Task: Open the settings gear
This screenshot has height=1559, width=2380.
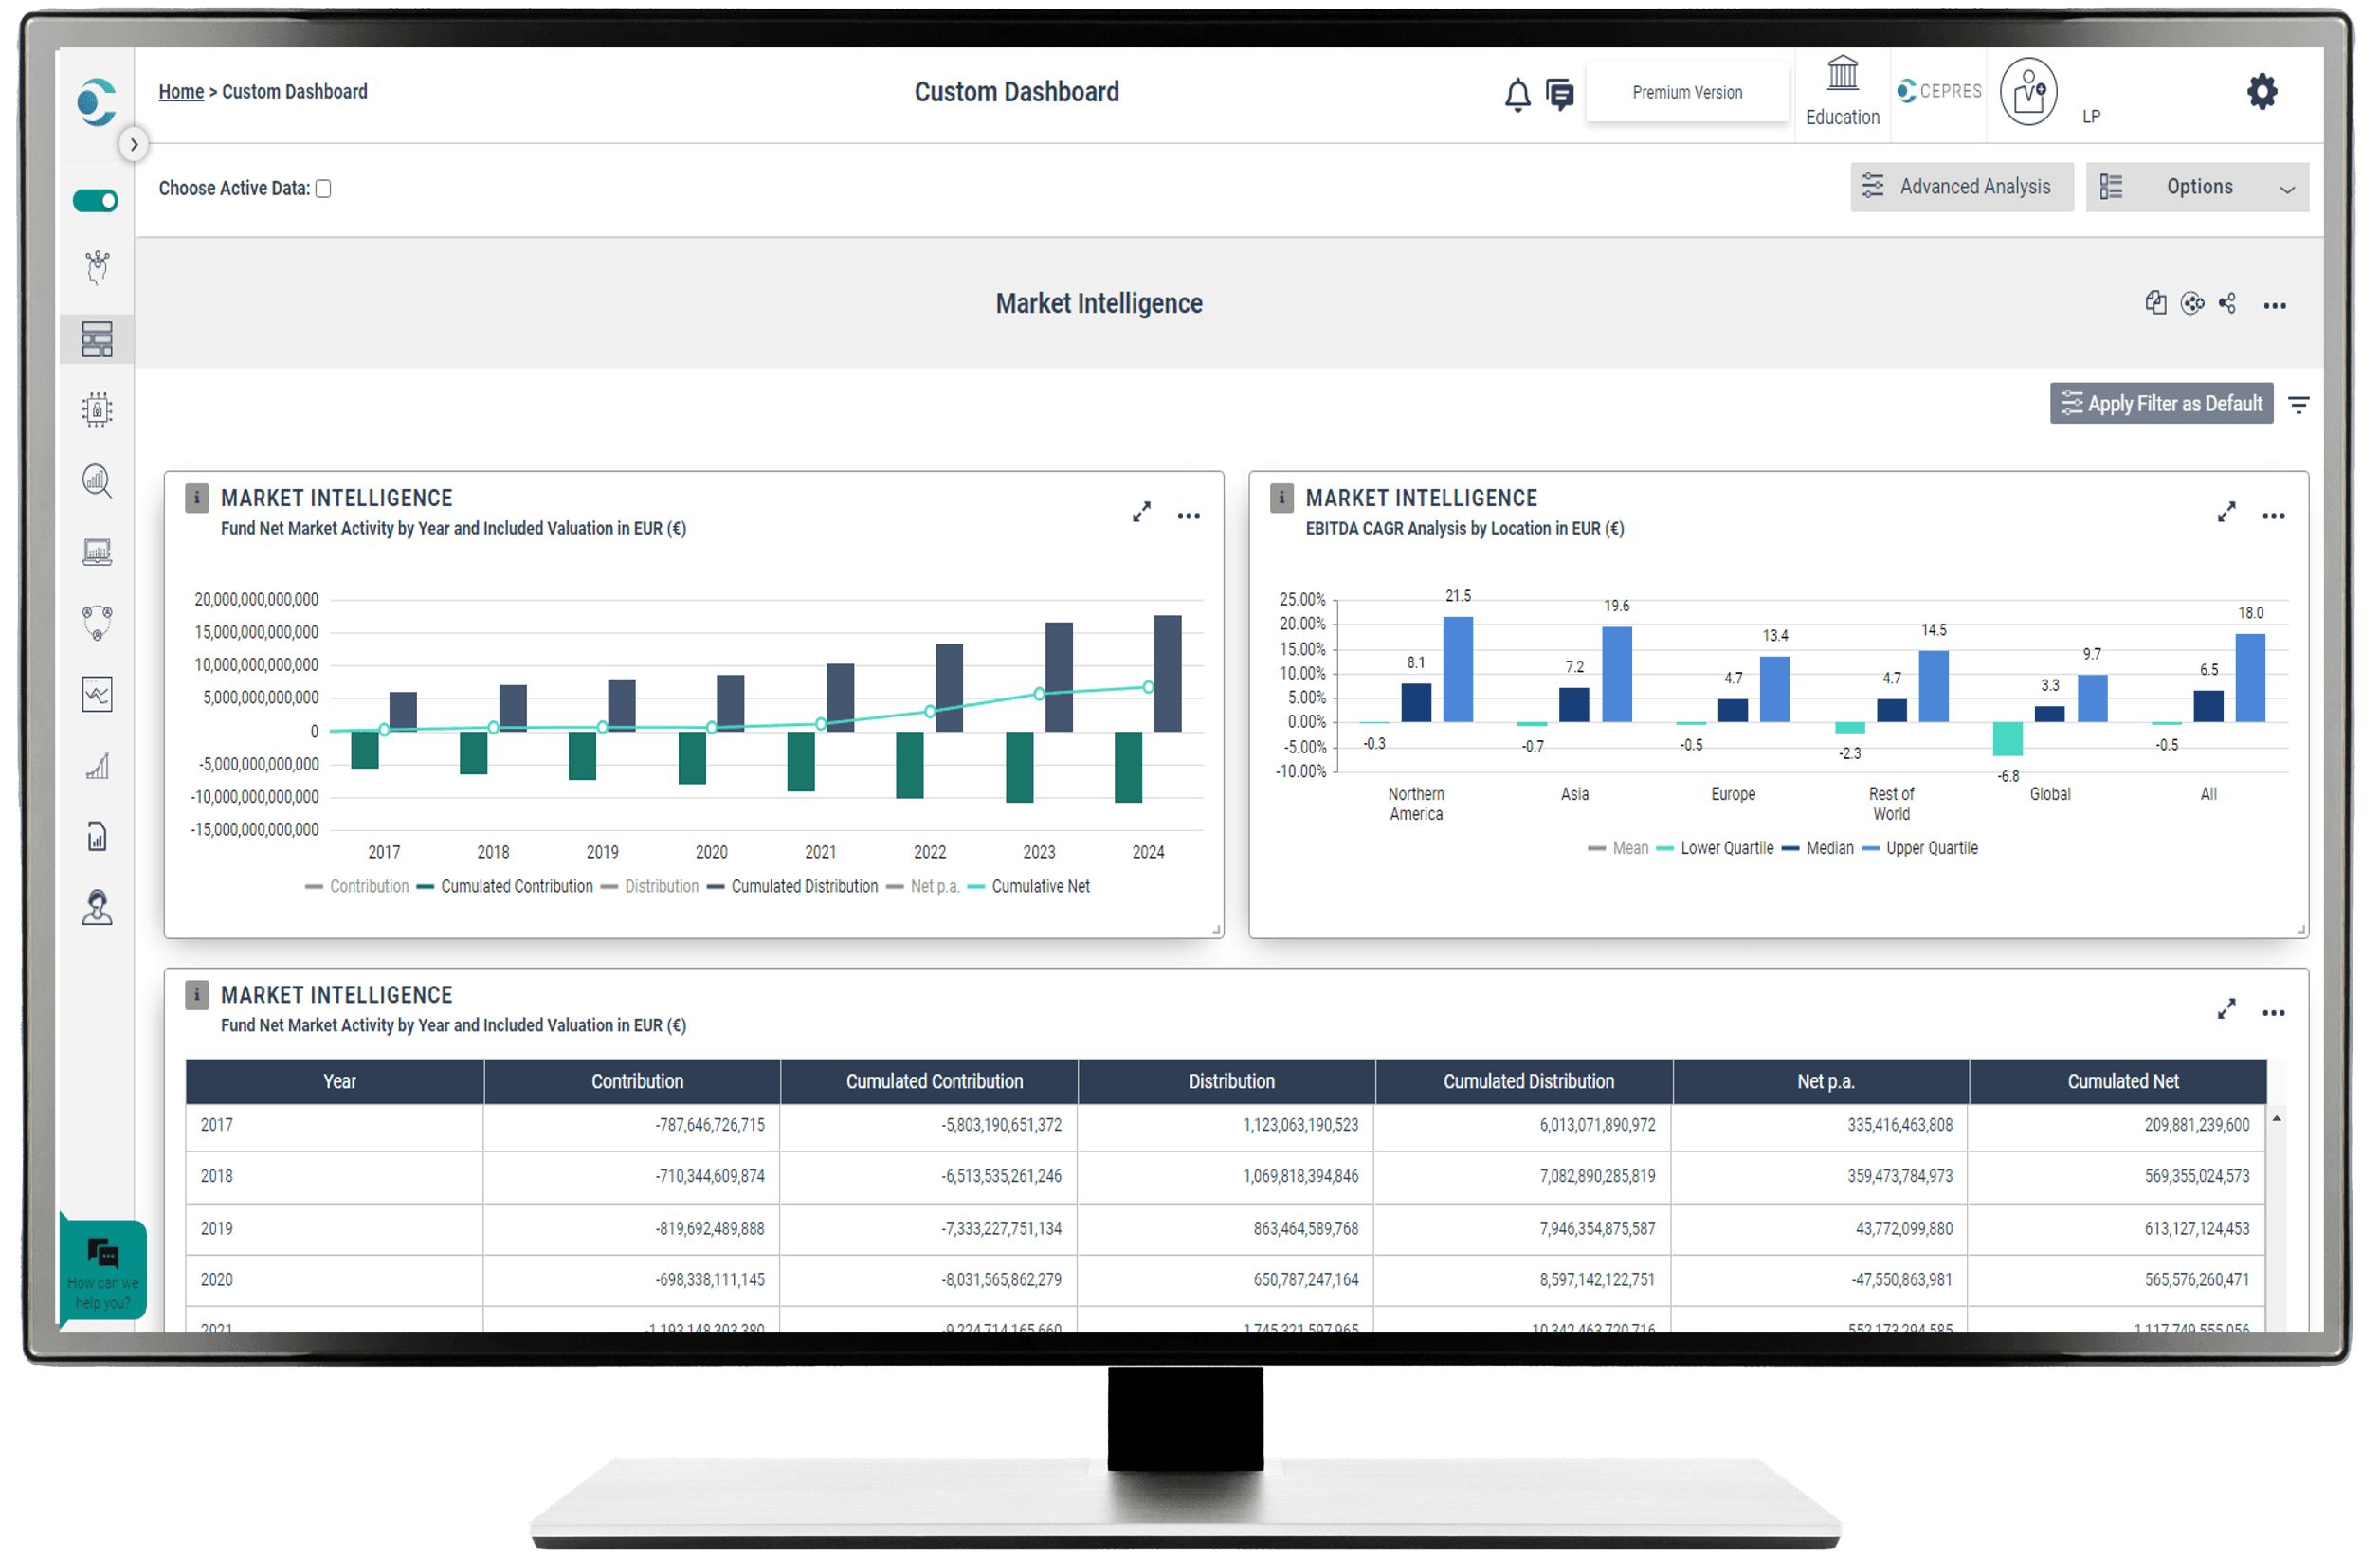Action: click(x=2261, y=92)
